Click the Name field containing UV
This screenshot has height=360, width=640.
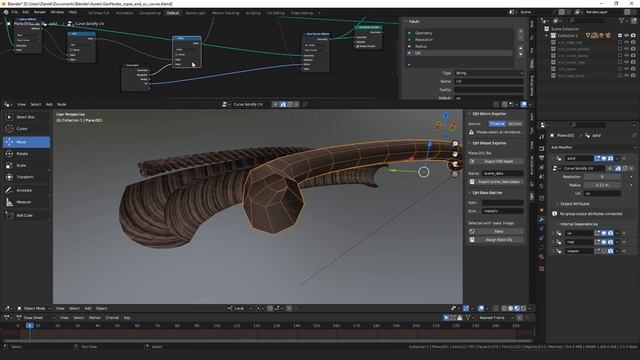point(489,82)
